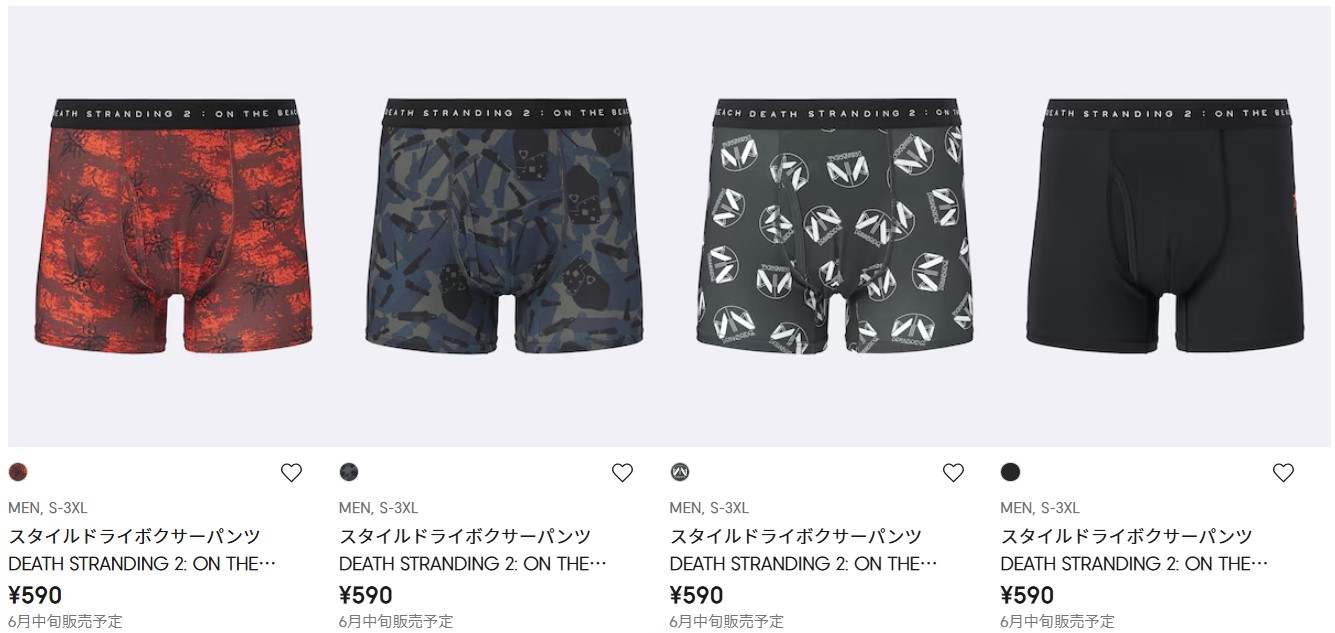Favorite the gray logo print boxer briefs
Screen dimensions: 1335x633
(x=953, y=473)
